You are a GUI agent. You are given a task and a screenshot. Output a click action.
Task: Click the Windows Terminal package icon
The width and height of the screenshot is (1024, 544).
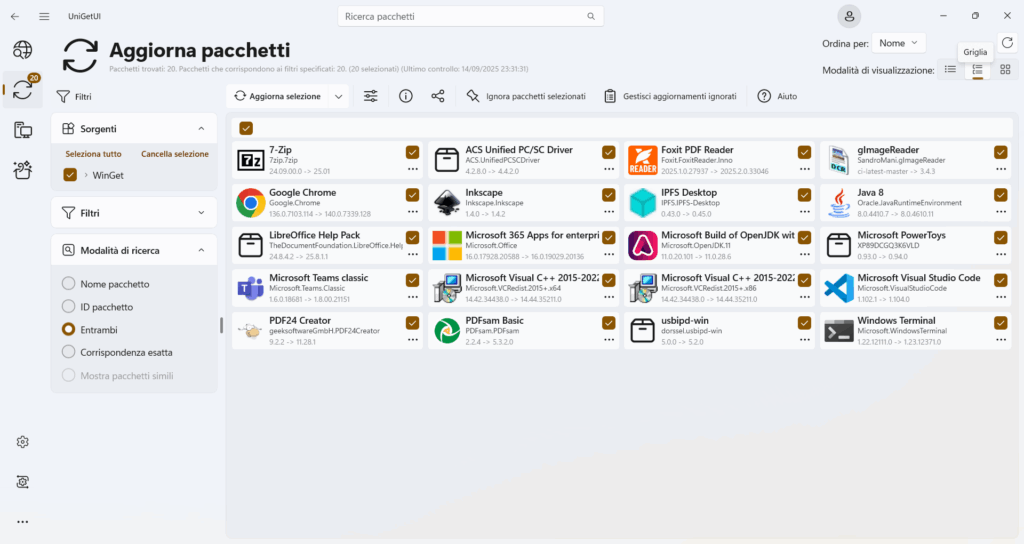(839, 331)
